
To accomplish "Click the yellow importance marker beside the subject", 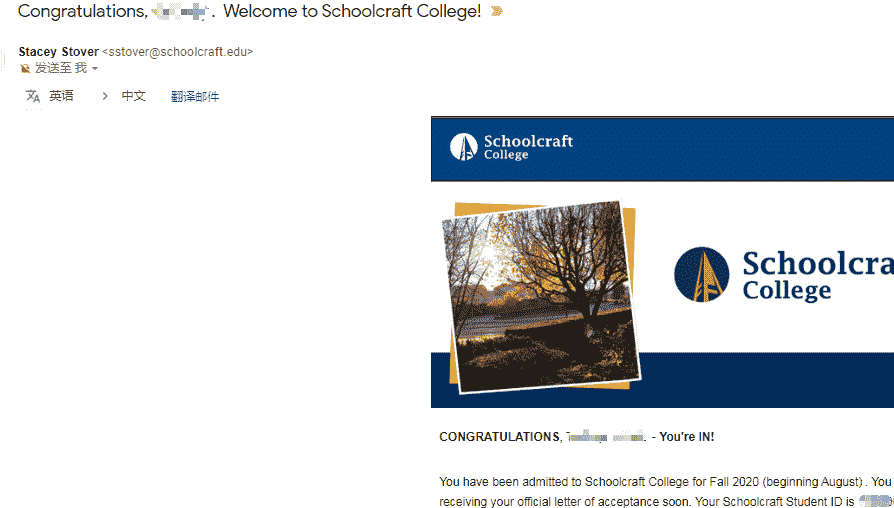I will [497, 11].
